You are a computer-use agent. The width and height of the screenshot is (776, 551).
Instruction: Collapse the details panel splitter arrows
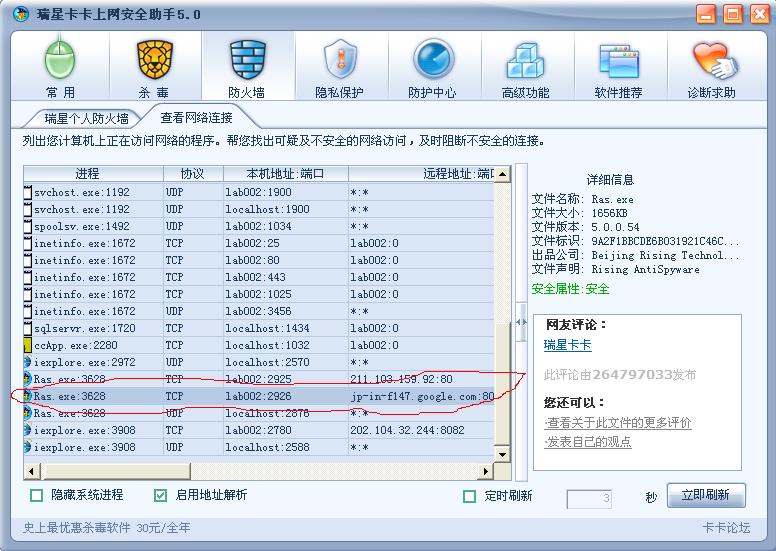coord(521,322)
